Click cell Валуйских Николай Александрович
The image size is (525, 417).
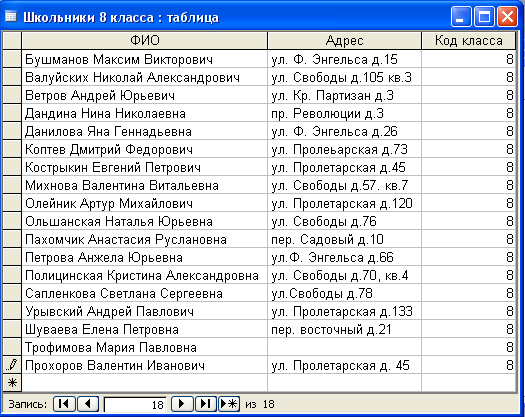point(144,77)
